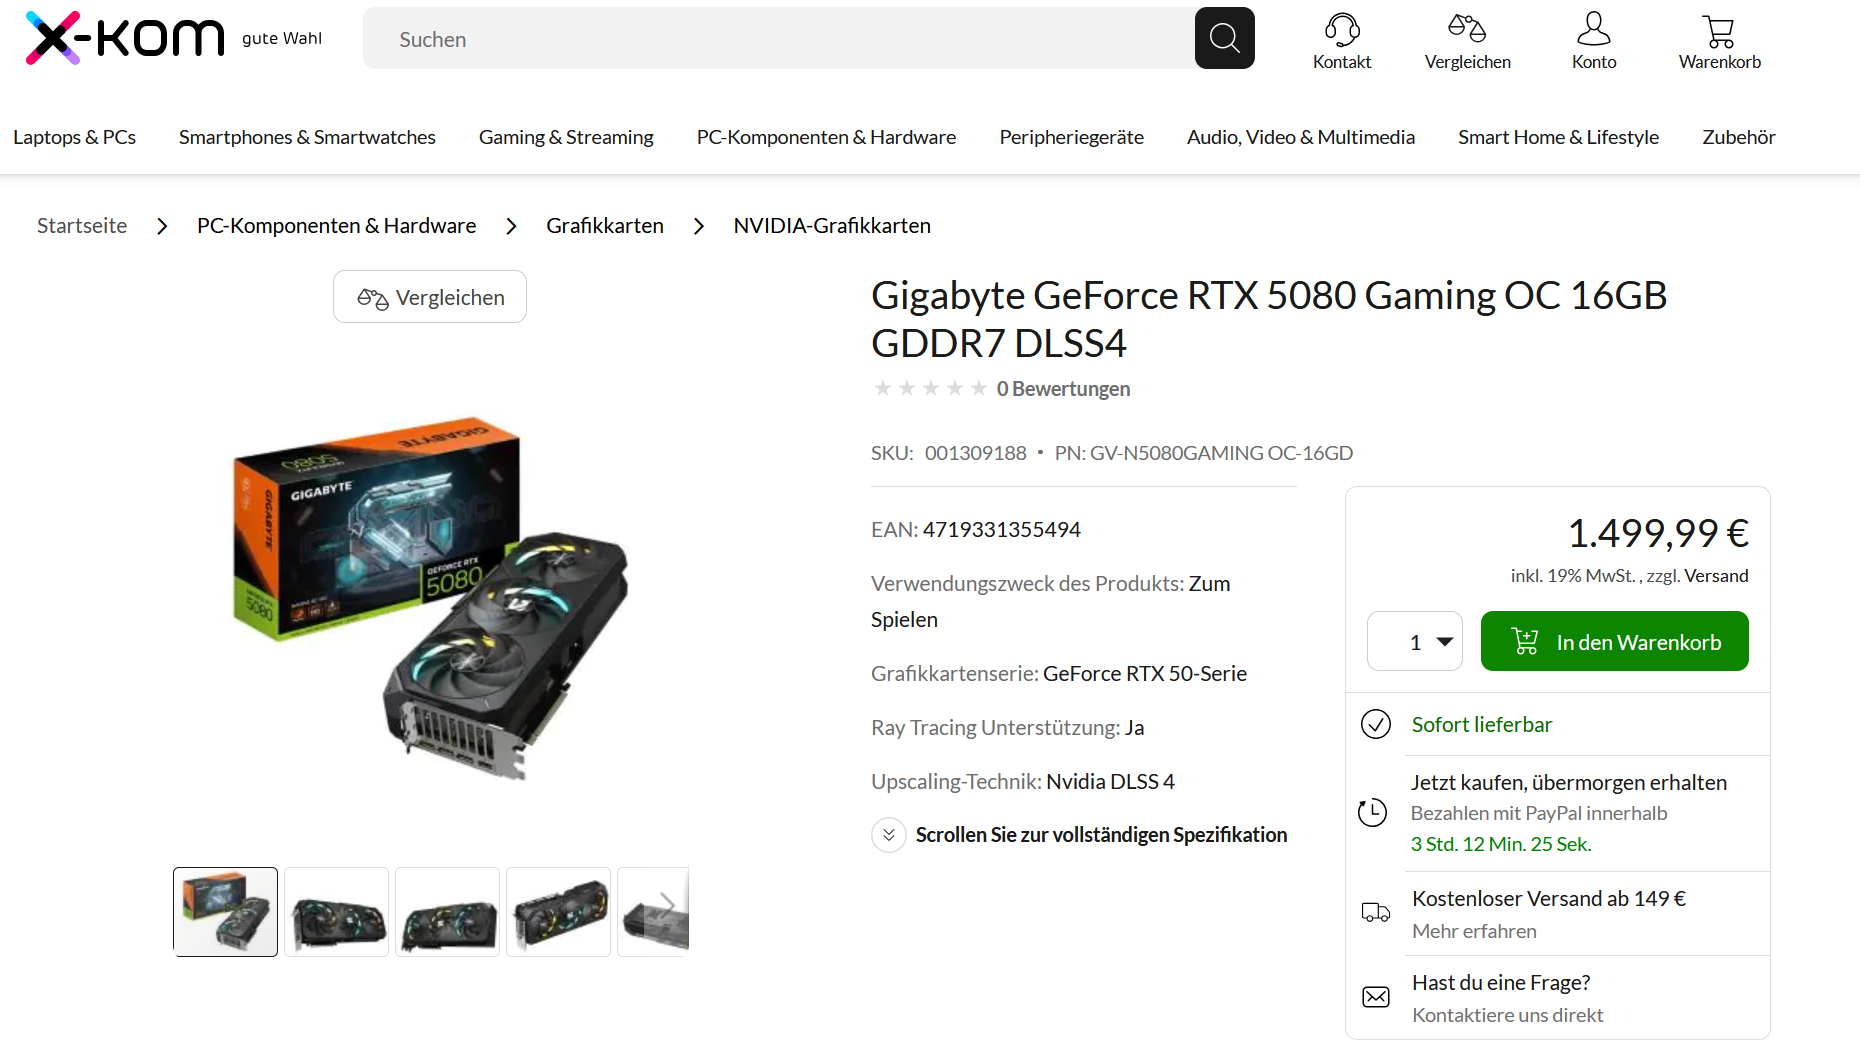Click Nvidia DLSS 4 value
Screen dimensions: 1860x1064
1110,782
